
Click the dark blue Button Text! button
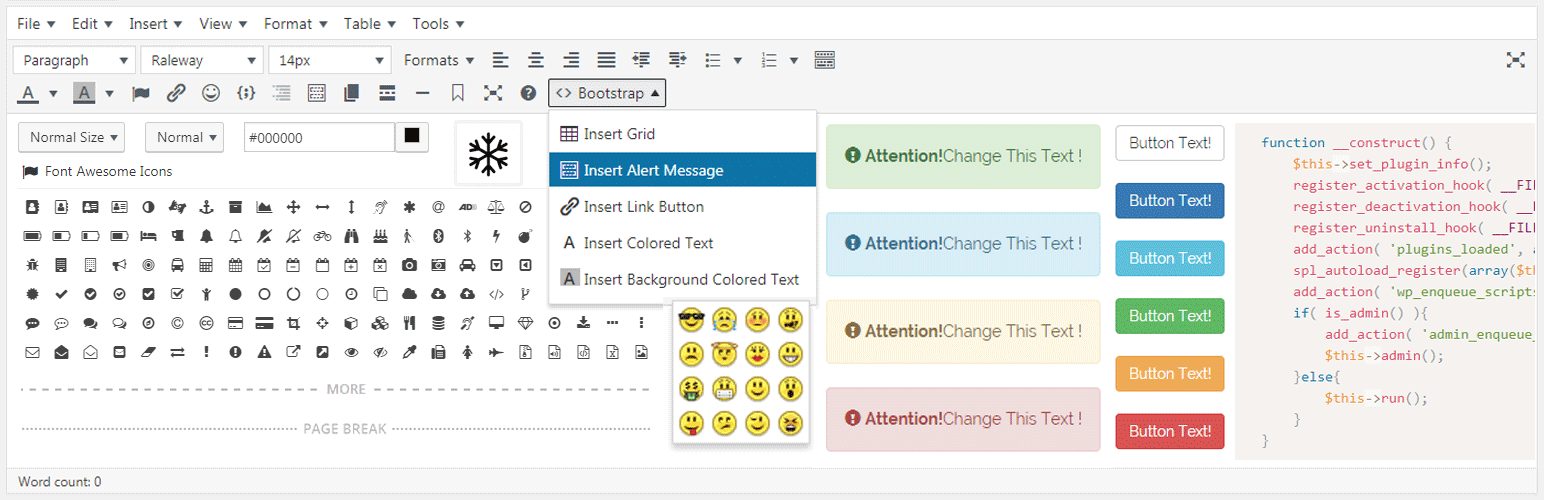click(x=1169, y=200)
